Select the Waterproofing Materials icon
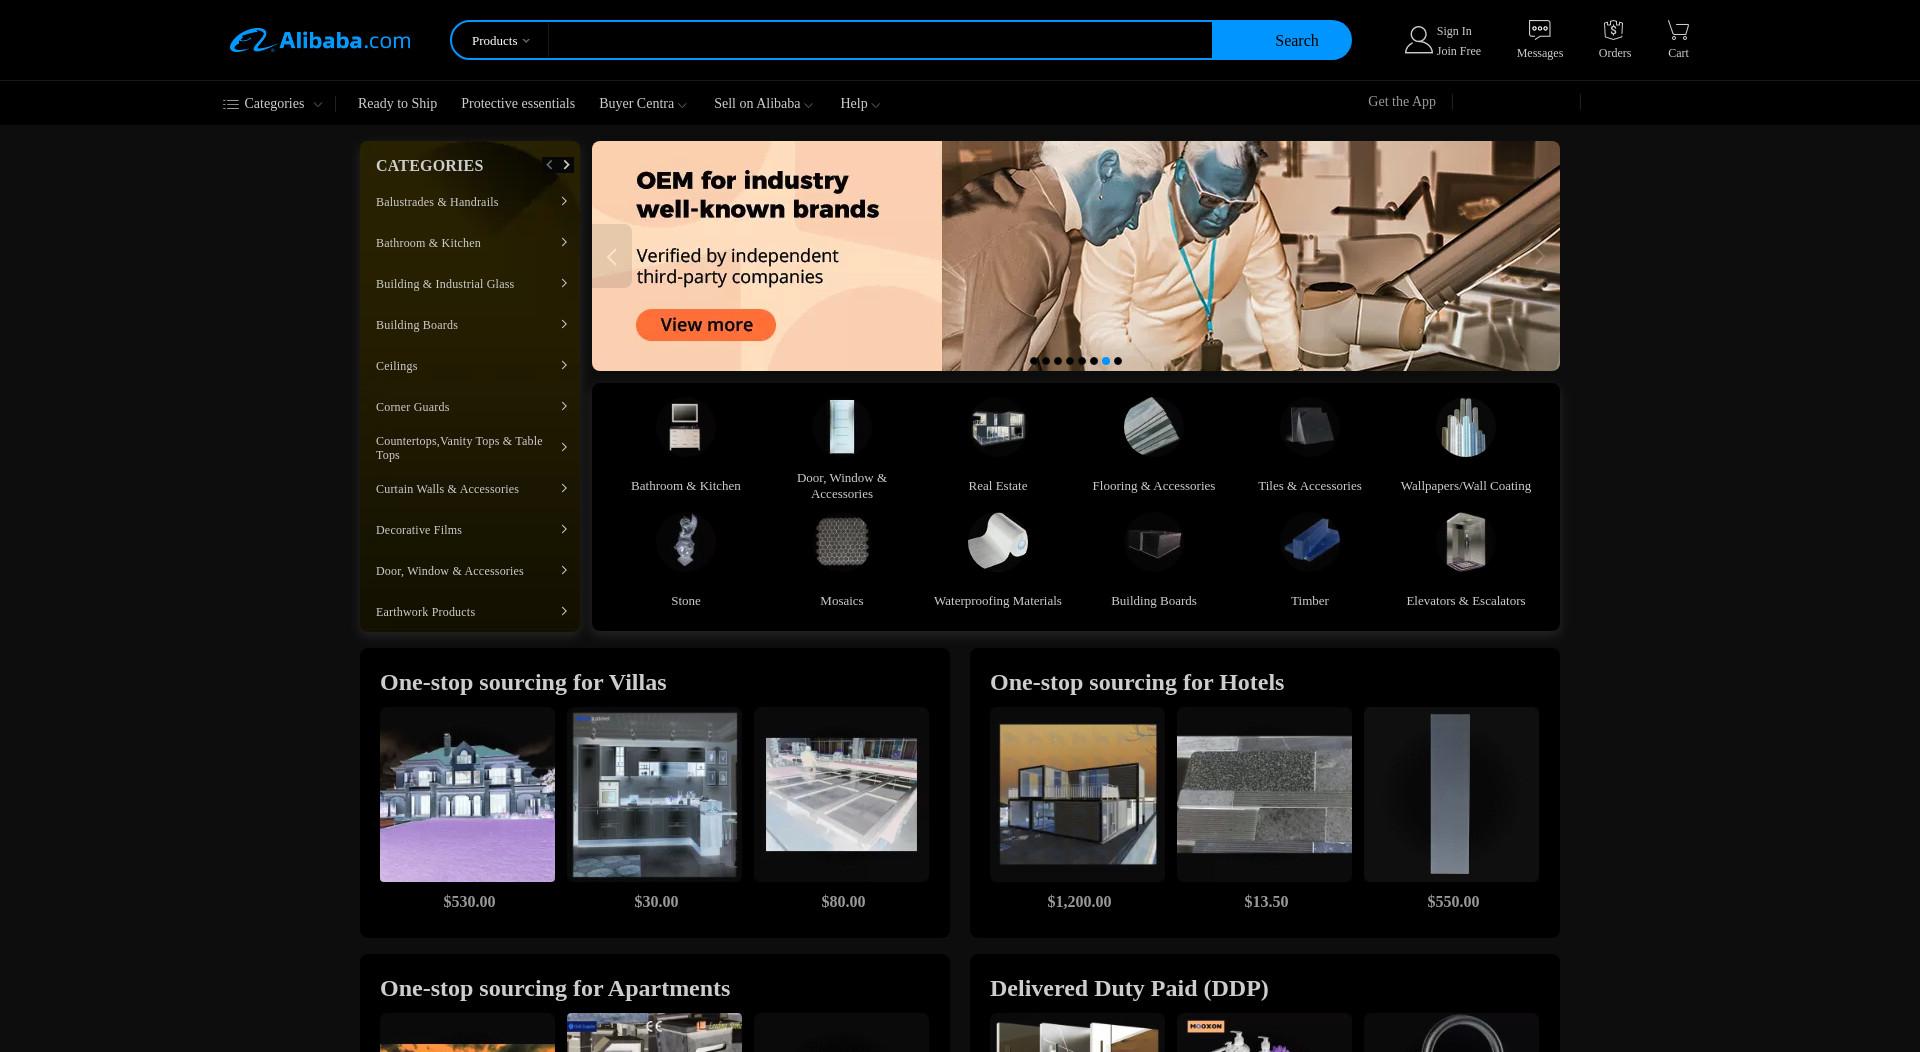Image resolution: width=1920 pixels, height=1052 pixels. coord(997,542)
